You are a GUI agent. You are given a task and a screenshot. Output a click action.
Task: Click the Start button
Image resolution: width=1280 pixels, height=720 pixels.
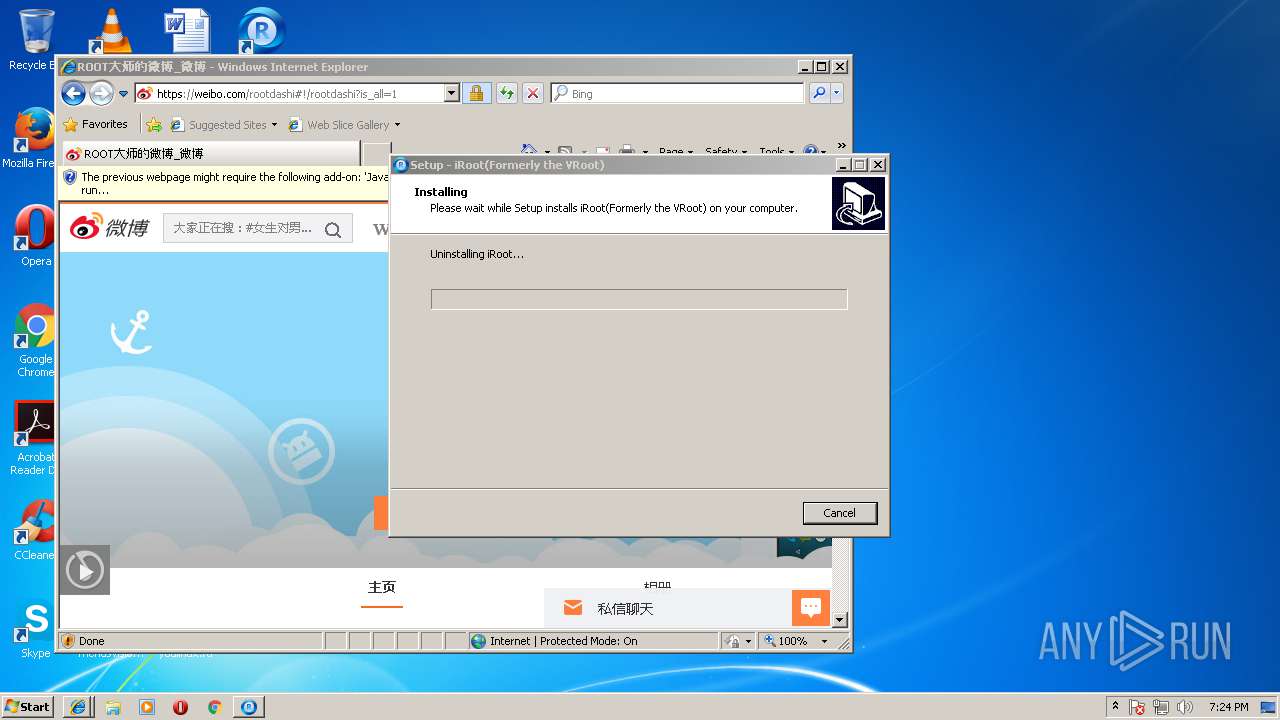tap(28, 706)
